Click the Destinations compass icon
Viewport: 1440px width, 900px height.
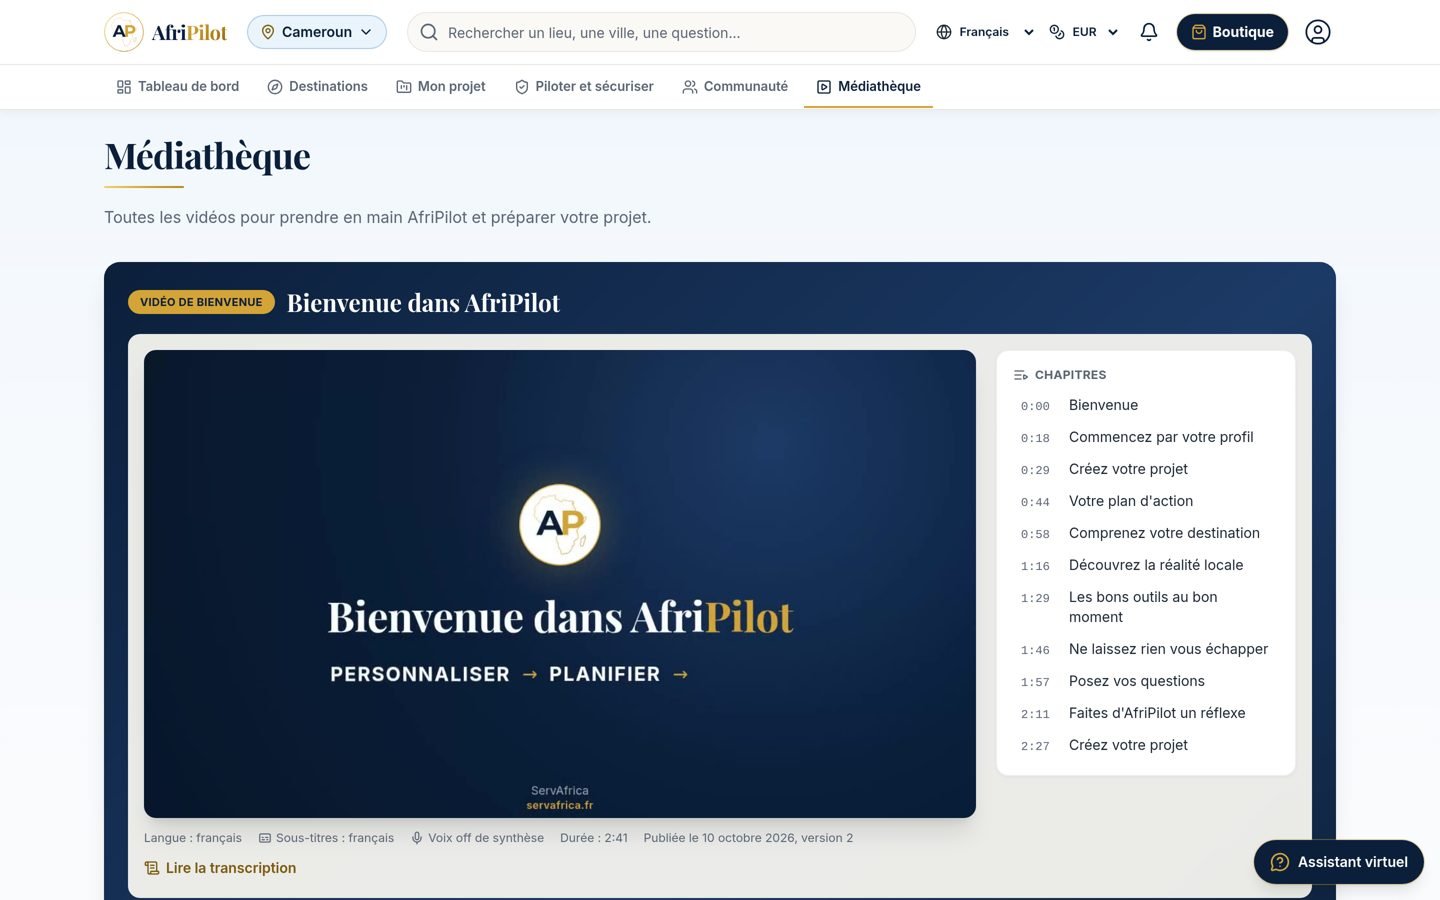(275, 87)
